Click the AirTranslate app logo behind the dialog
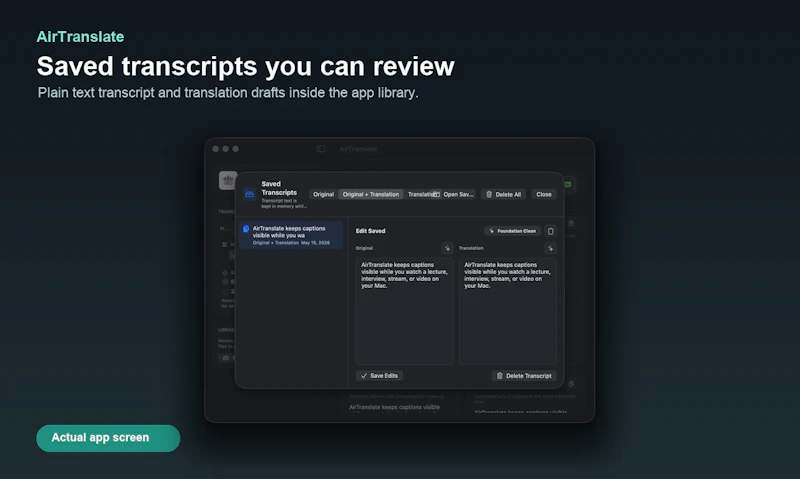This screenshot has width=800, height=479. point(228,180)
